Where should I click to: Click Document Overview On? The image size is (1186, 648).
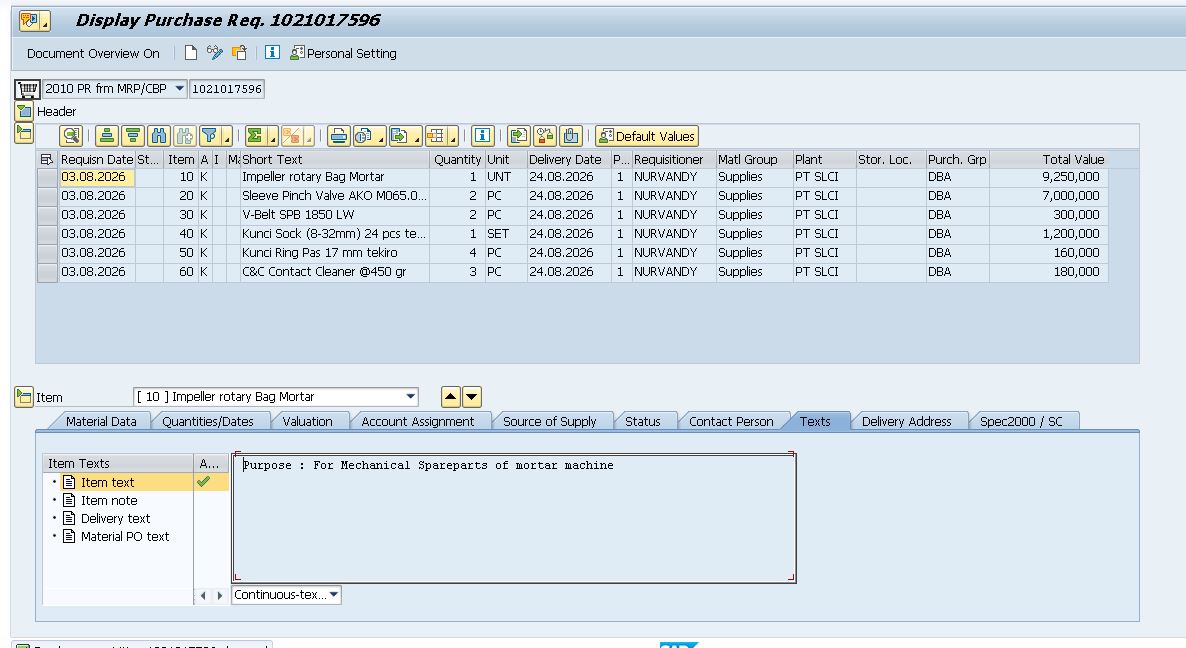point(93,54)
